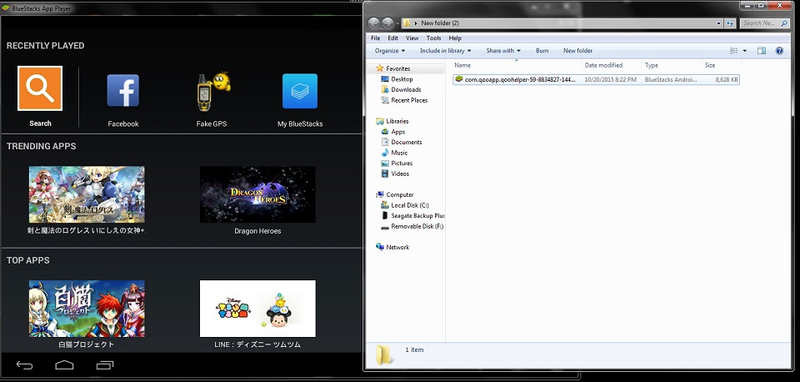Click the change view icon
Viewport: 800px width, 382px height.
point(734,50)
